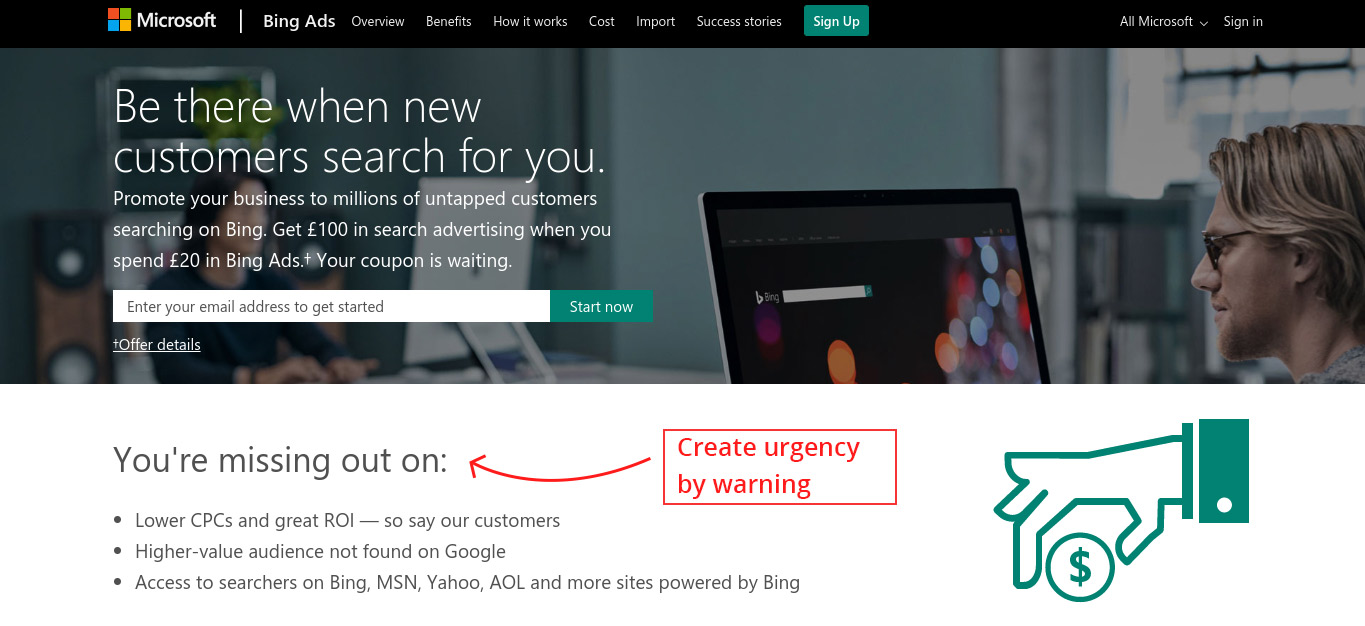Open the Import menu item
This screenshot has height=626, width=1365.
(x=656, y=21)
